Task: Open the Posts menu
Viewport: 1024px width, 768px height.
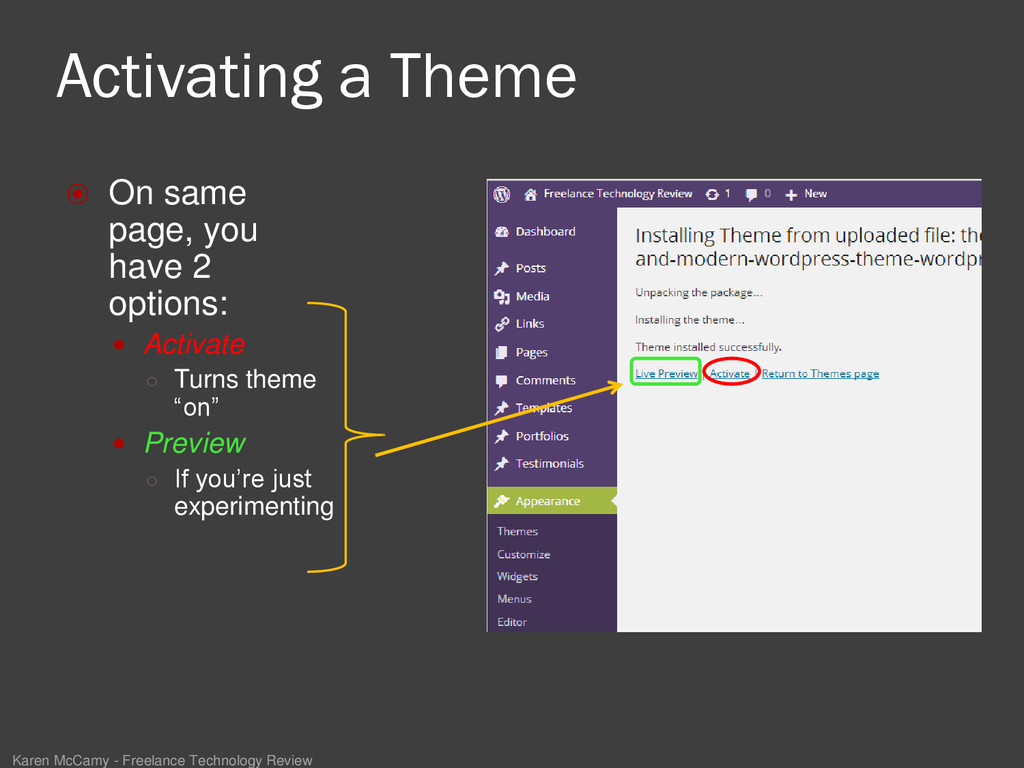Action: click(530, 268)
